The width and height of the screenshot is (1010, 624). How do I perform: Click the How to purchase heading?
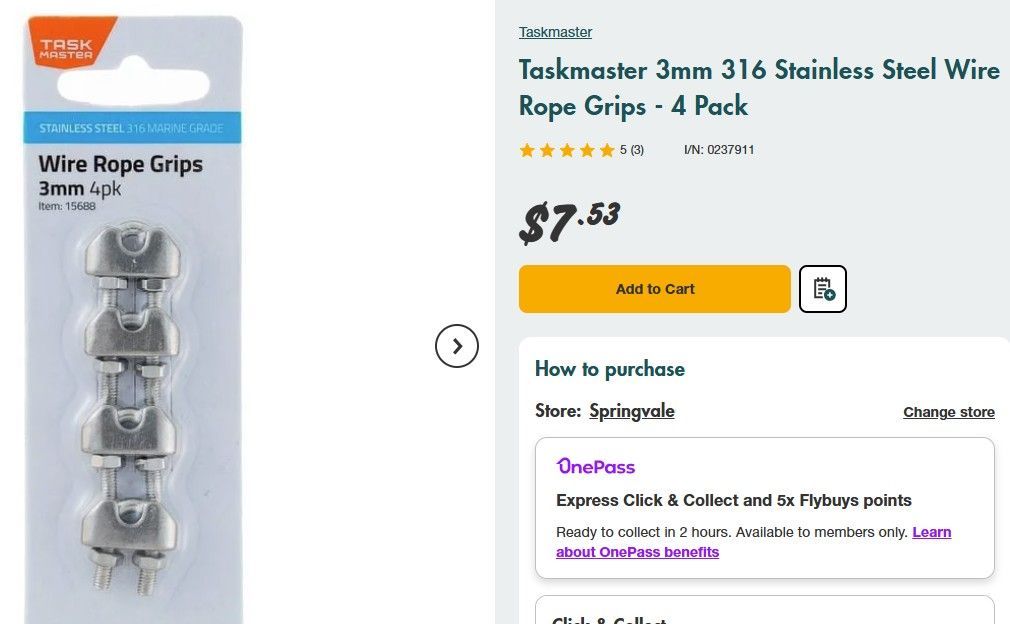tap(609, 369)
